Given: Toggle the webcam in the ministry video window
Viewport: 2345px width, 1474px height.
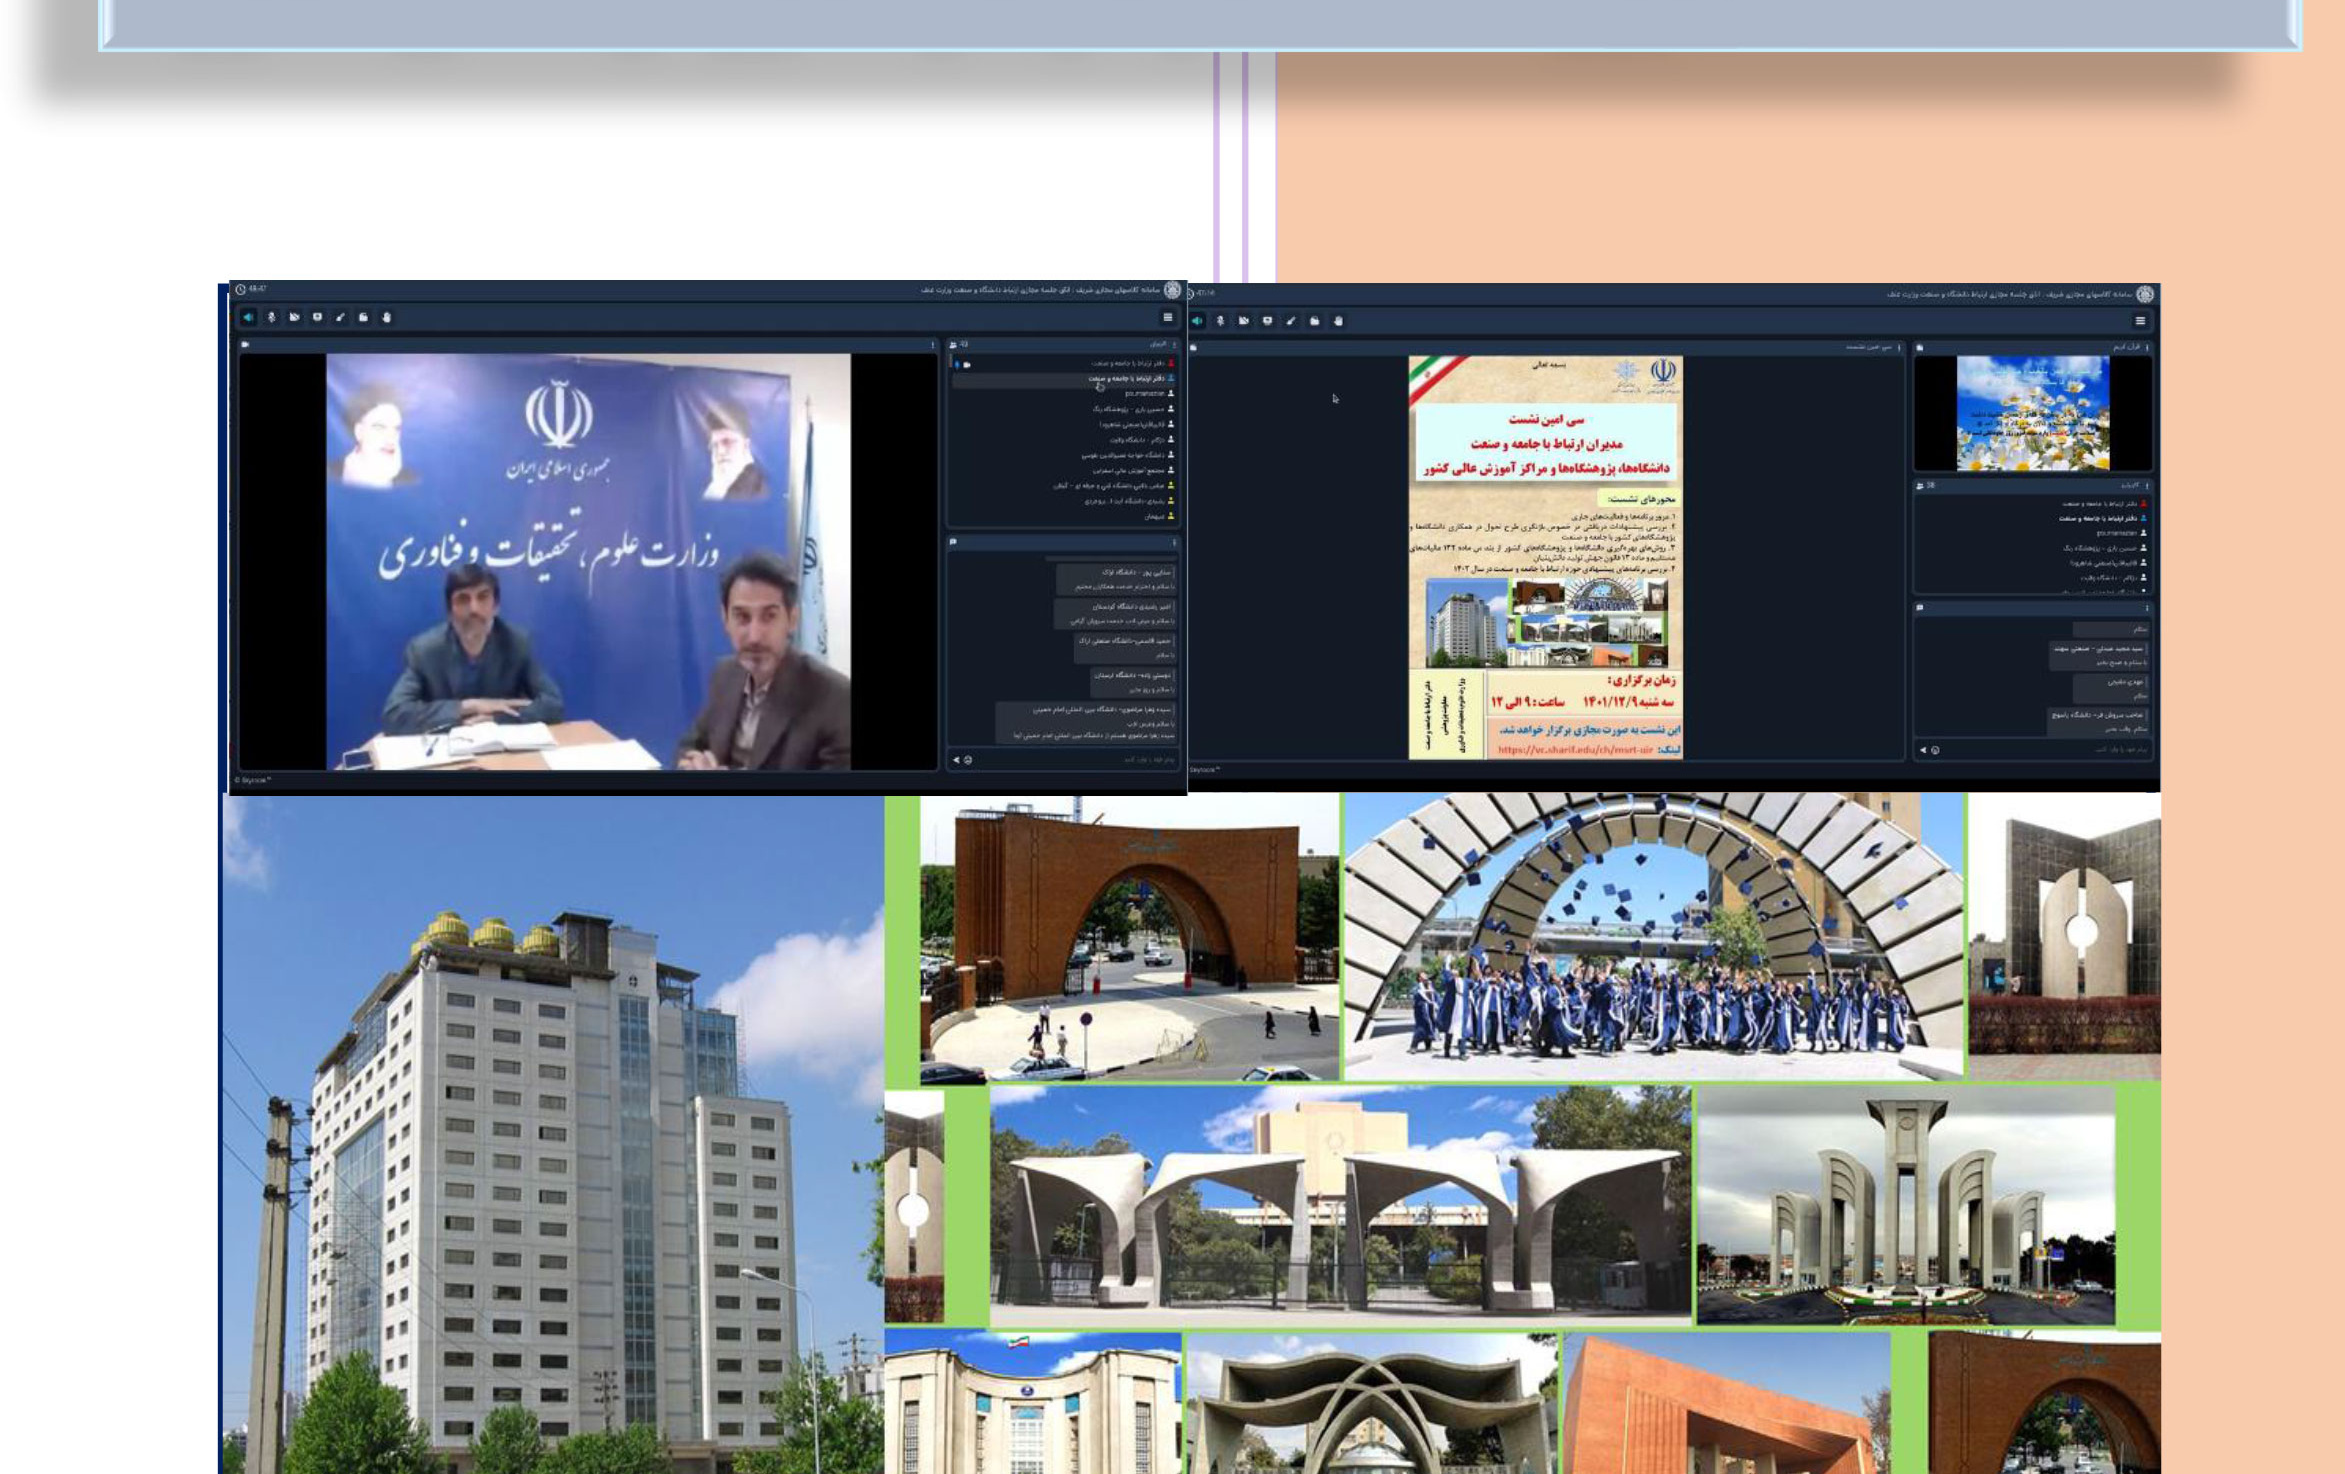Looking at the screenshot, I should click(294, 317).
